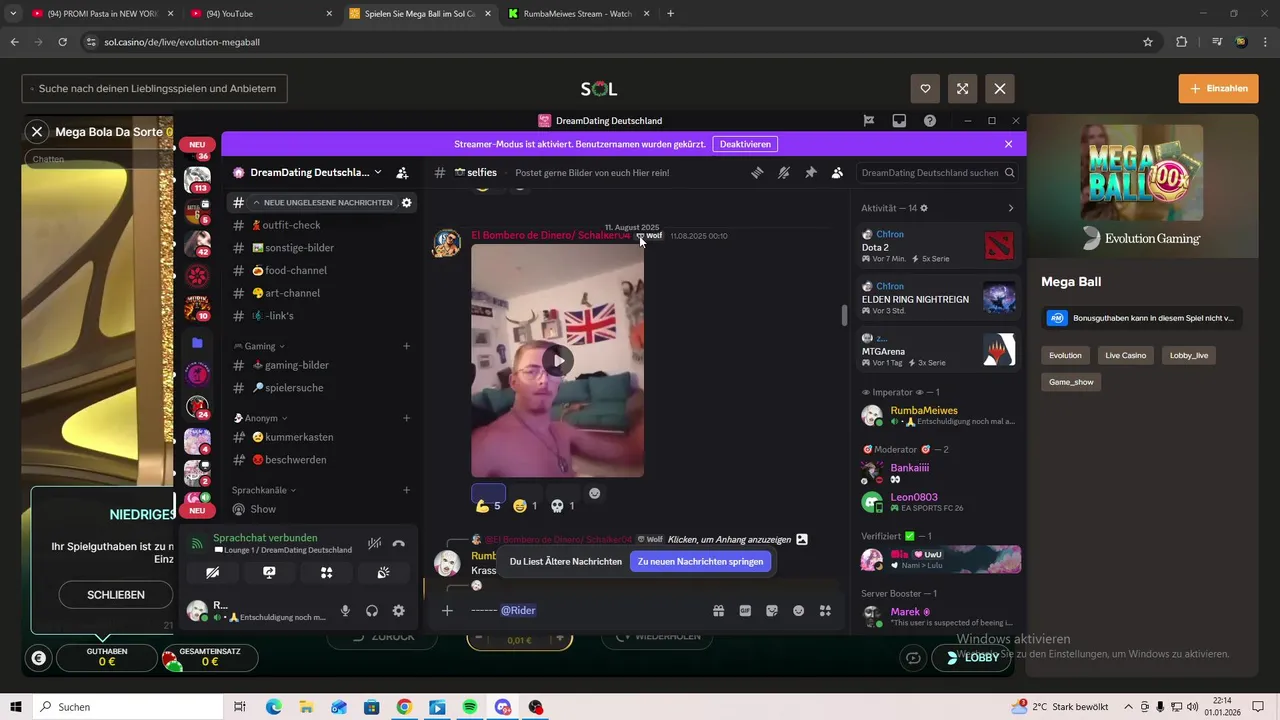
Task: Open notification settings bell in channel header
Action: point(784,172)
